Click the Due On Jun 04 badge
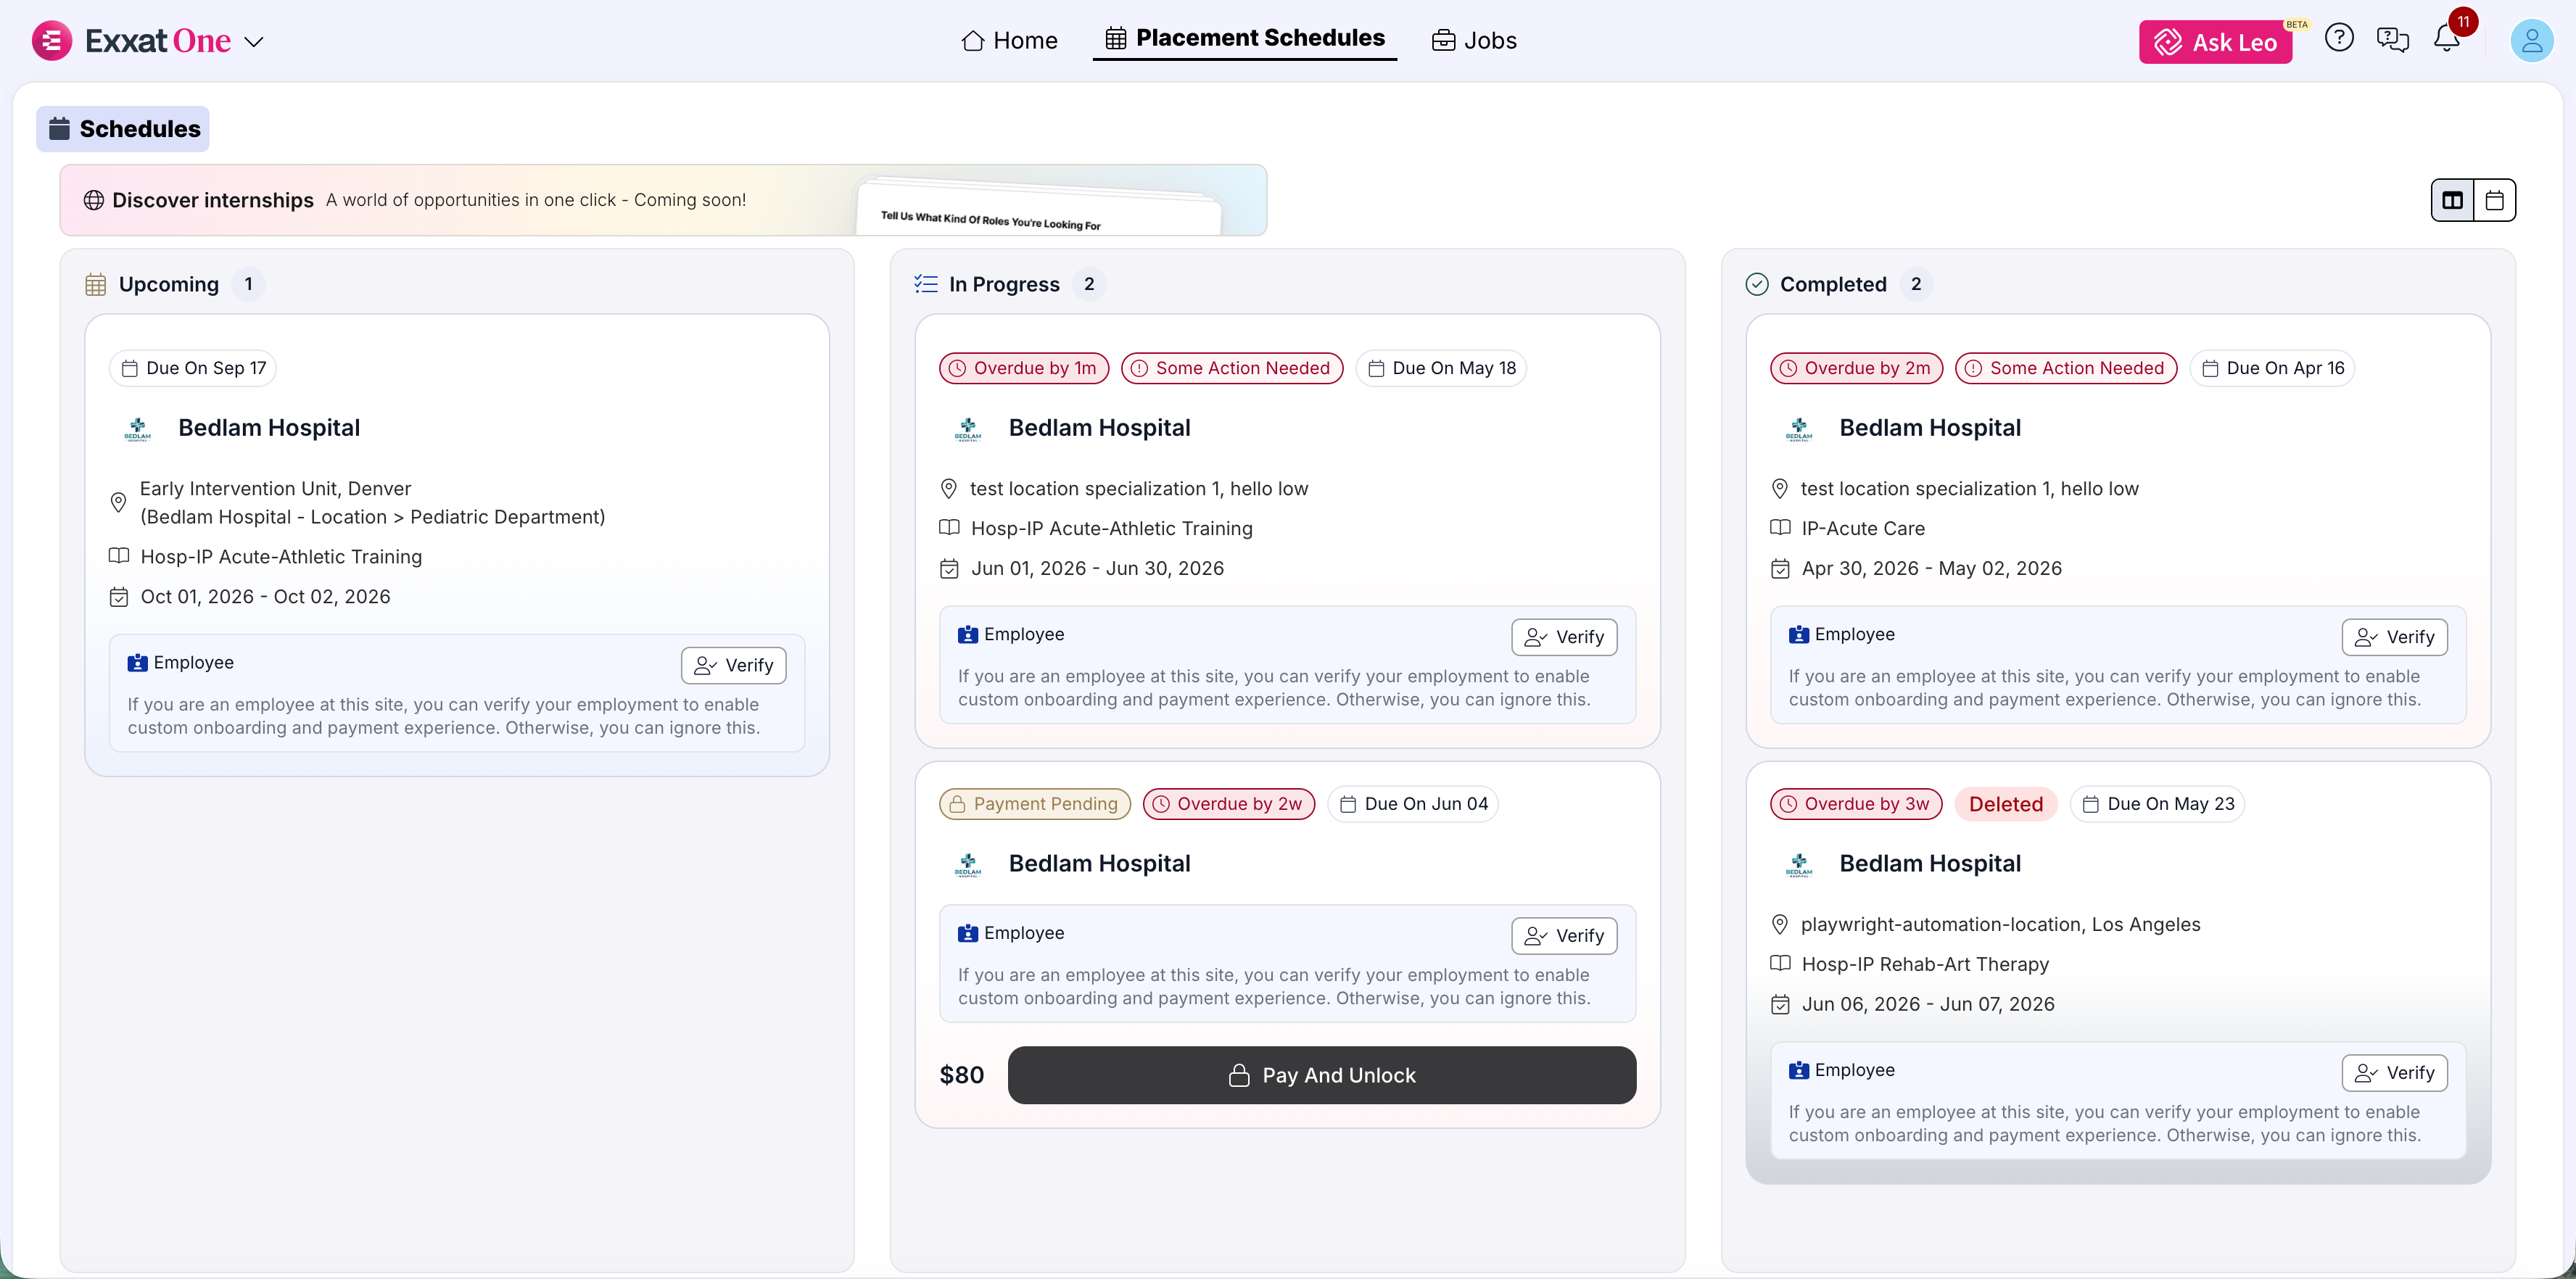The image size is (2576, 1279). [1413, 804]
